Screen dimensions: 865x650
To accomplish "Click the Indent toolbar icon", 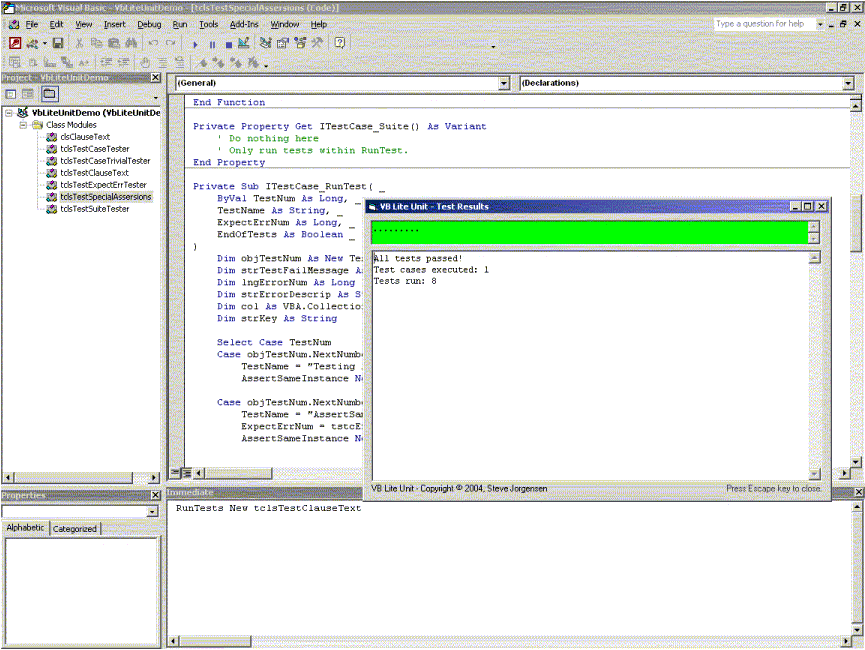I will [106, 62].
